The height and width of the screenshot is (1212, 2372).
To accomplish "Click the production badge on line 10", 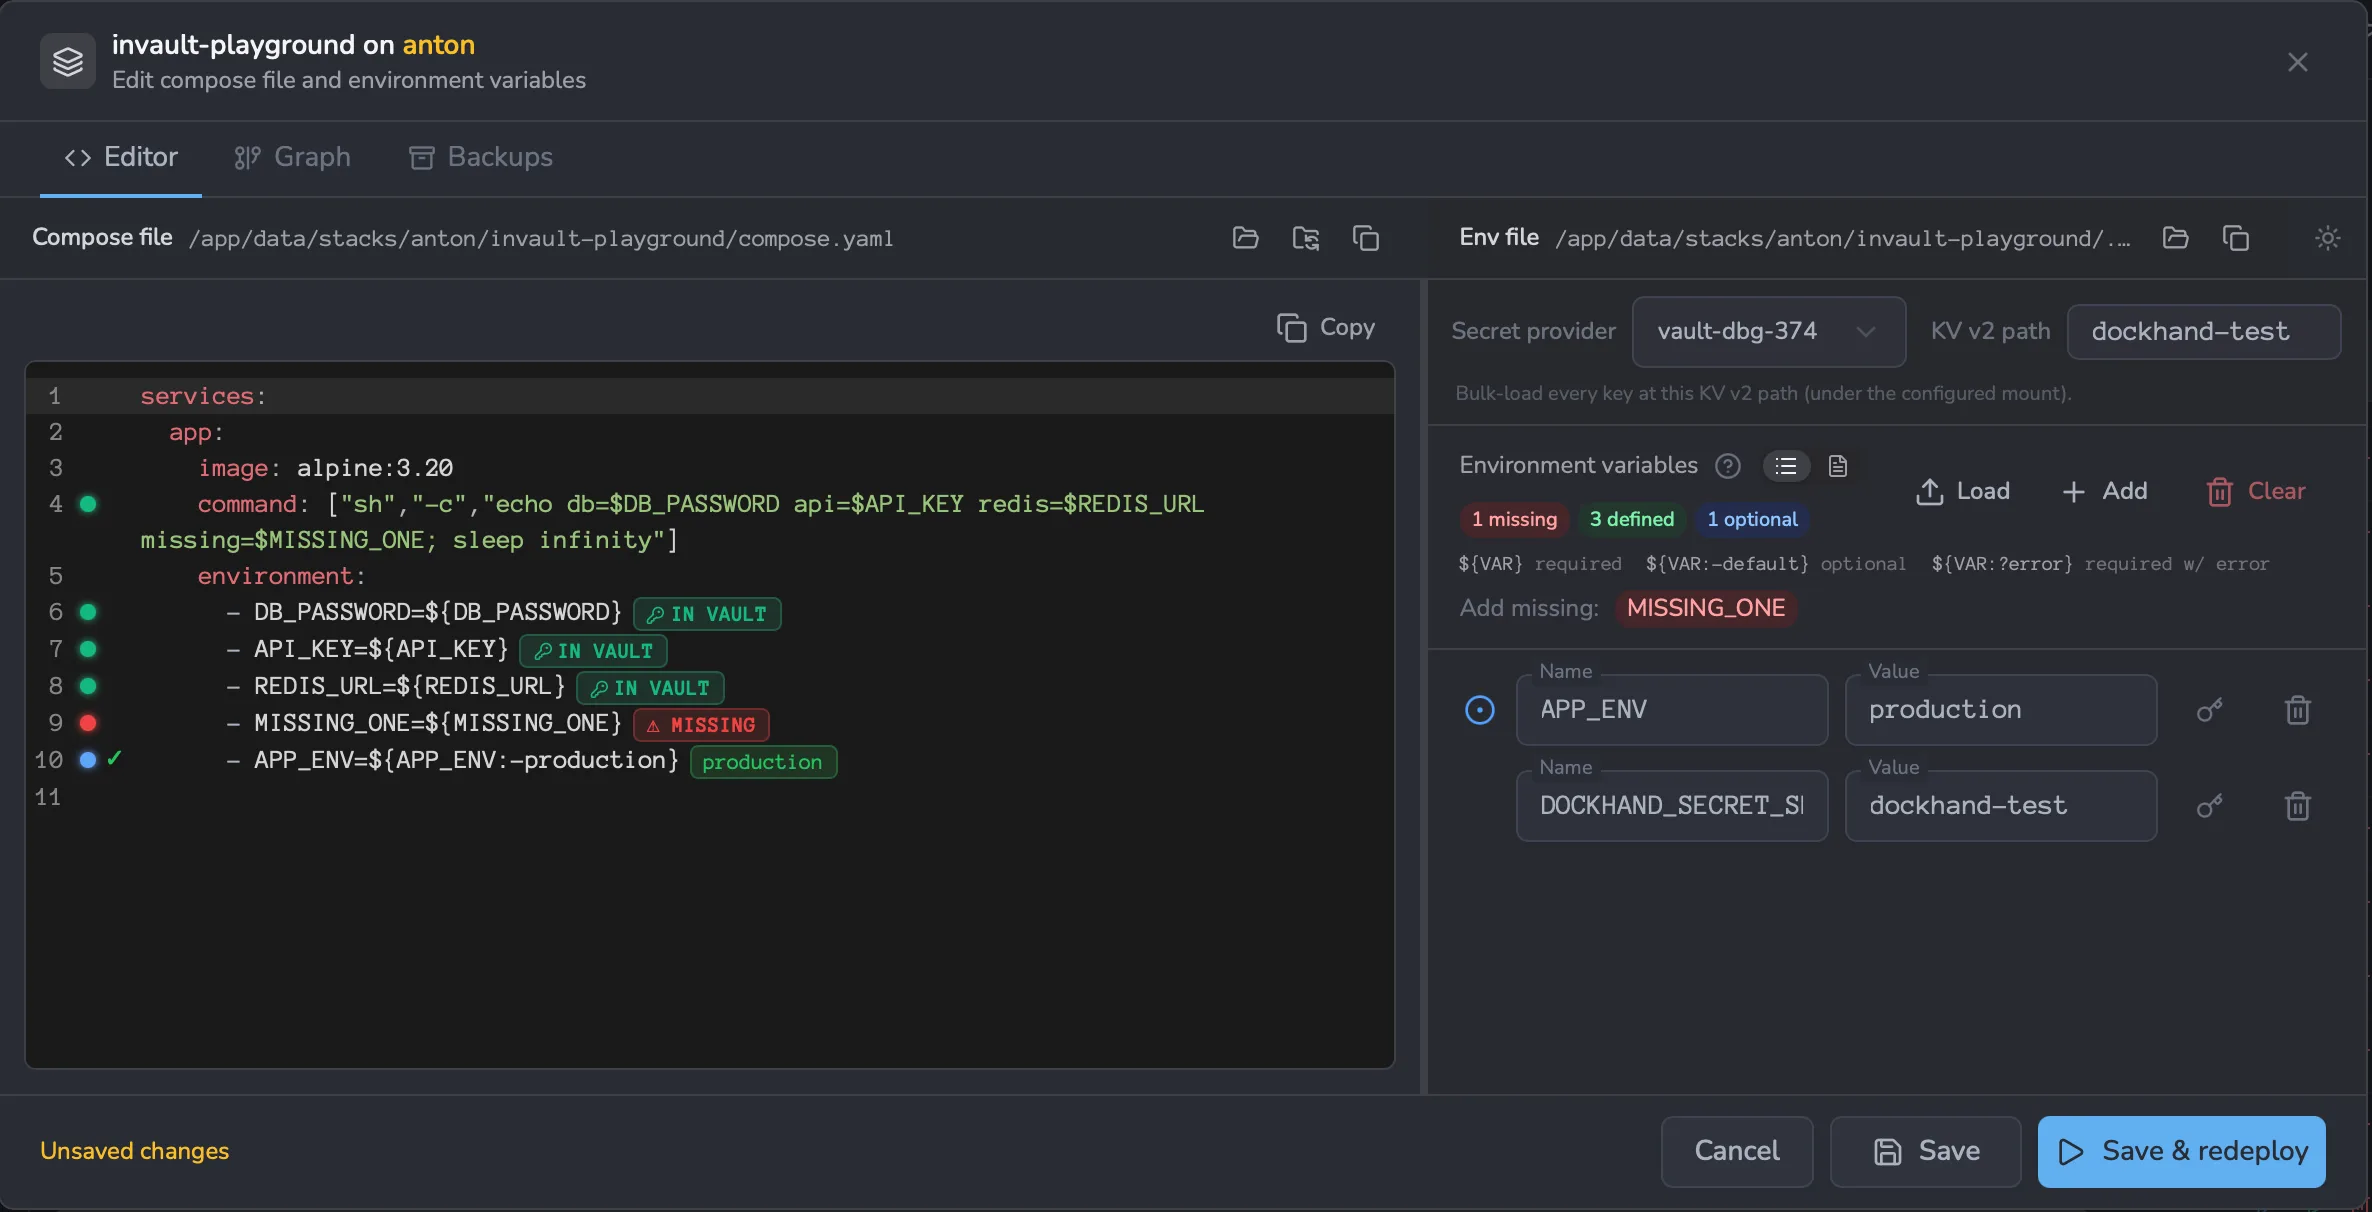I will pyautogui.click(x=763, y=762).
